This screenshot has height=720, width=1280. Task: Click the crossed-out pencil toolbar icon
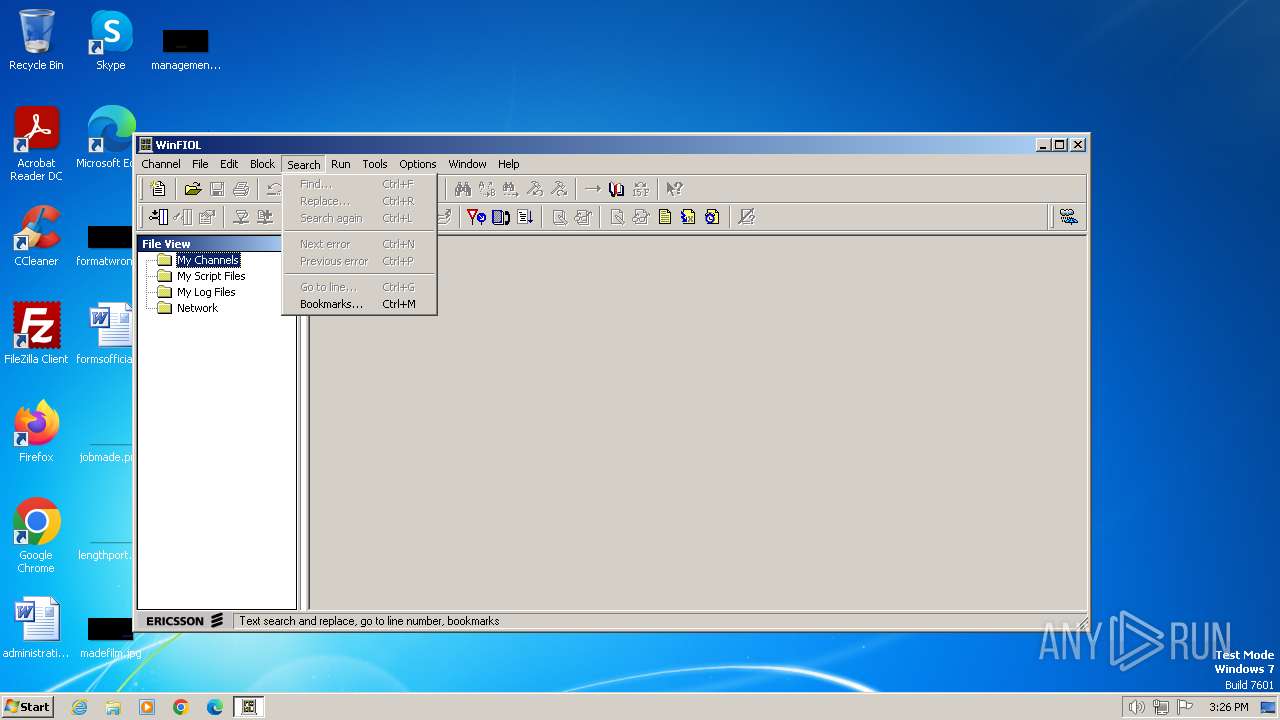pyautogui.click(x=746, y=216)
